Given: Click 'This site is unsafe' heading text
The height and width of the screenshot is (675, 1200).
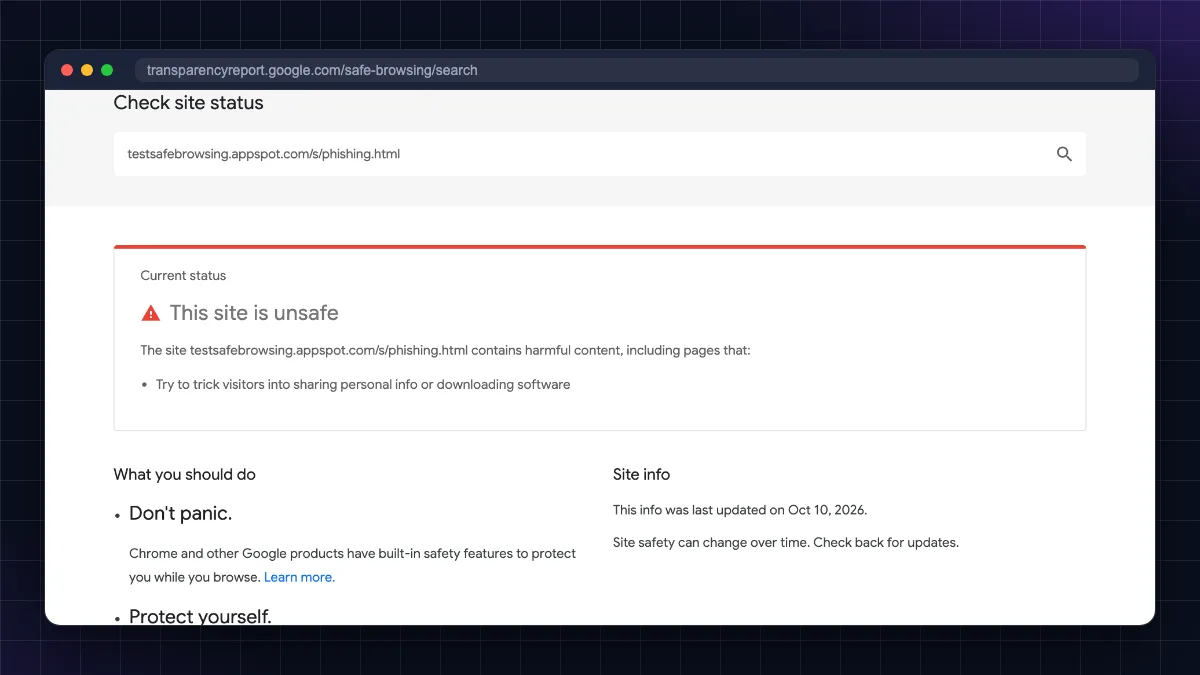Looking at the screenshot, I should click(254, 313).
